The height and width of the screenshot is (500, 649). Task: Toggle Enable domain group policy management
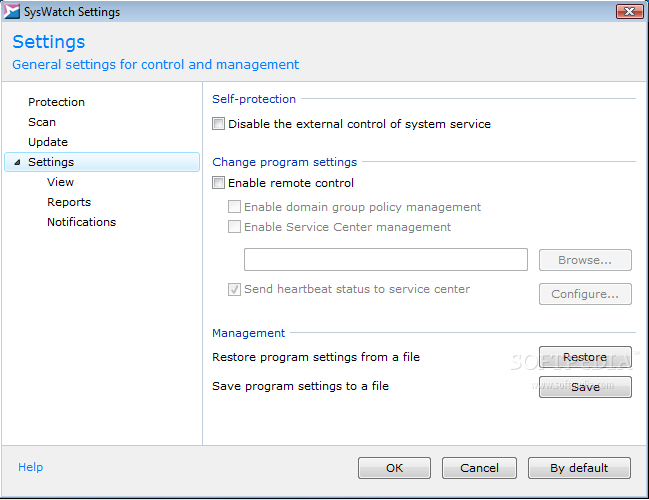pyautogui.click(x=234, y=207)
